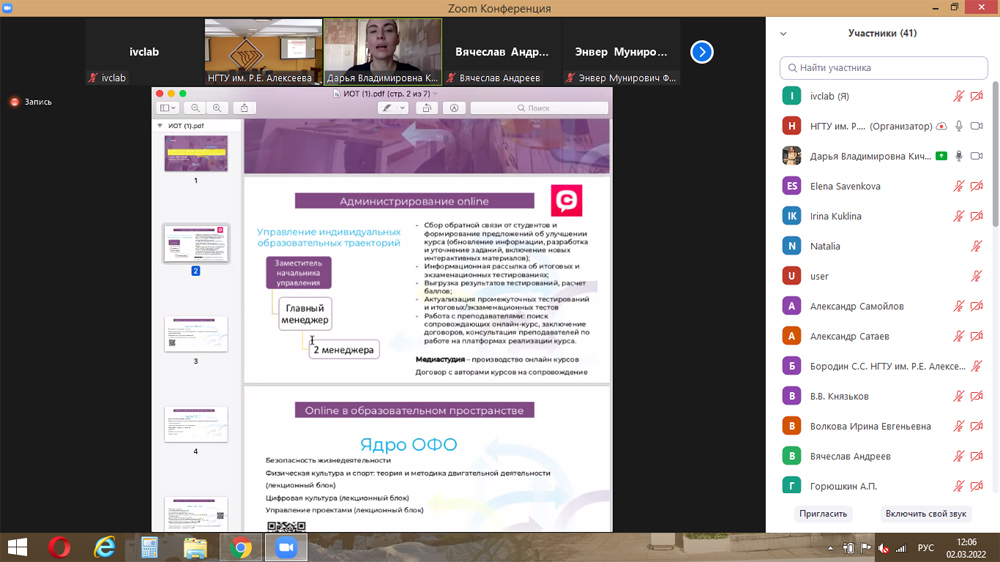
Task: Open highlight pen options dropdown arrow
Action: tap(402, 108)
